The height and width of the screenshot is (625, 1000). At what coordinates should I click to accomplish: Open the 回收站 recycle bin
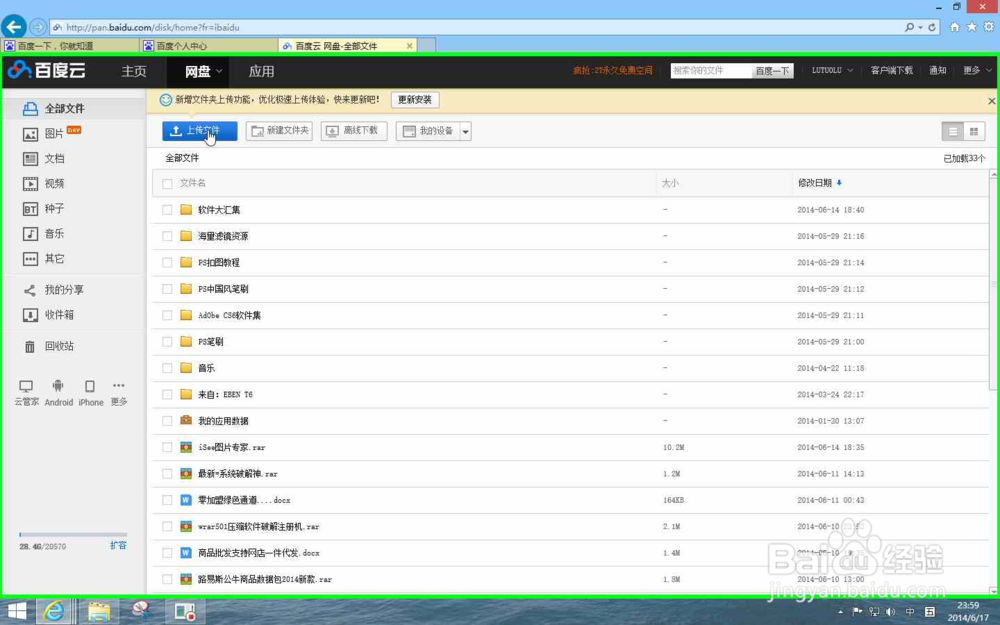point(49,346)
